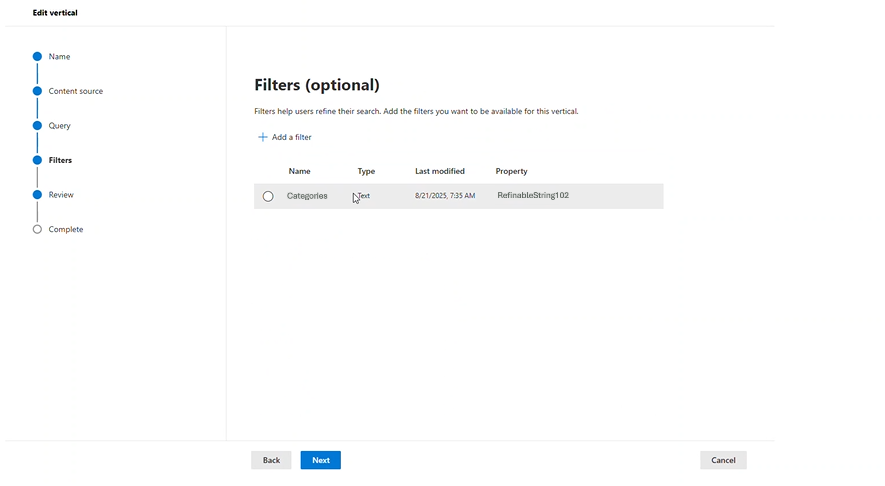The width and height of the screenshot is (885, 486).
Task: Click the Content source step circle
Action: 37,91
